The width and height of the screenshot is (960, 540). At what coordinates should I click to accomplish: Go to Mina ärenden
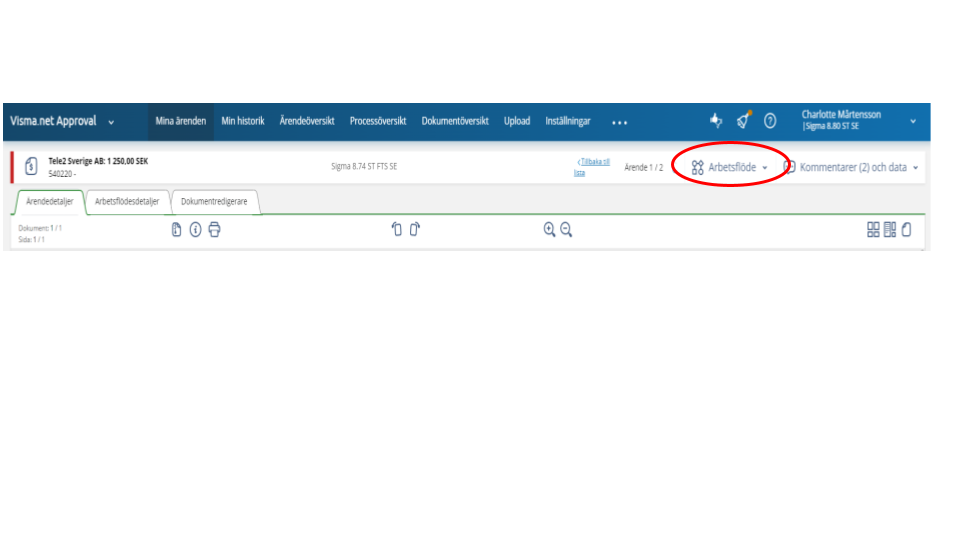click(181, 121)
